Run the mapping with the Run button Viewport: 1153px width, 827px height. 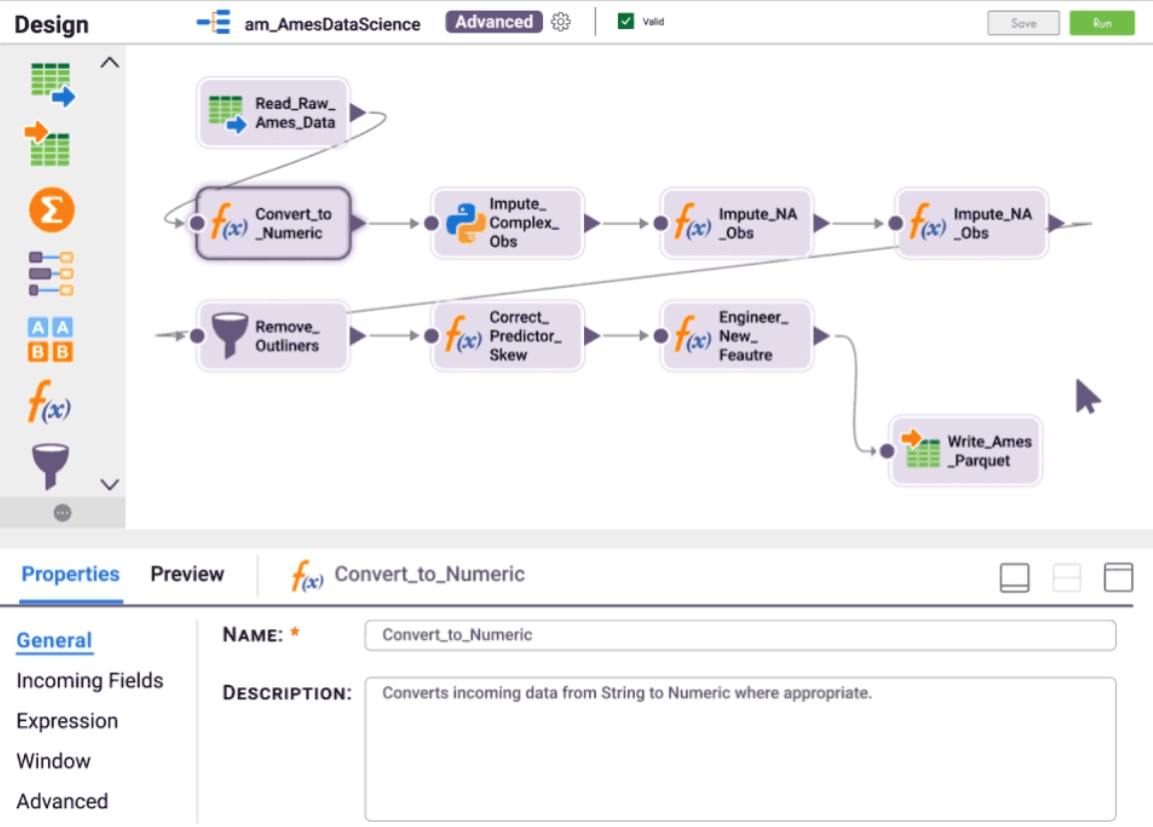[x=1102, y=23]
